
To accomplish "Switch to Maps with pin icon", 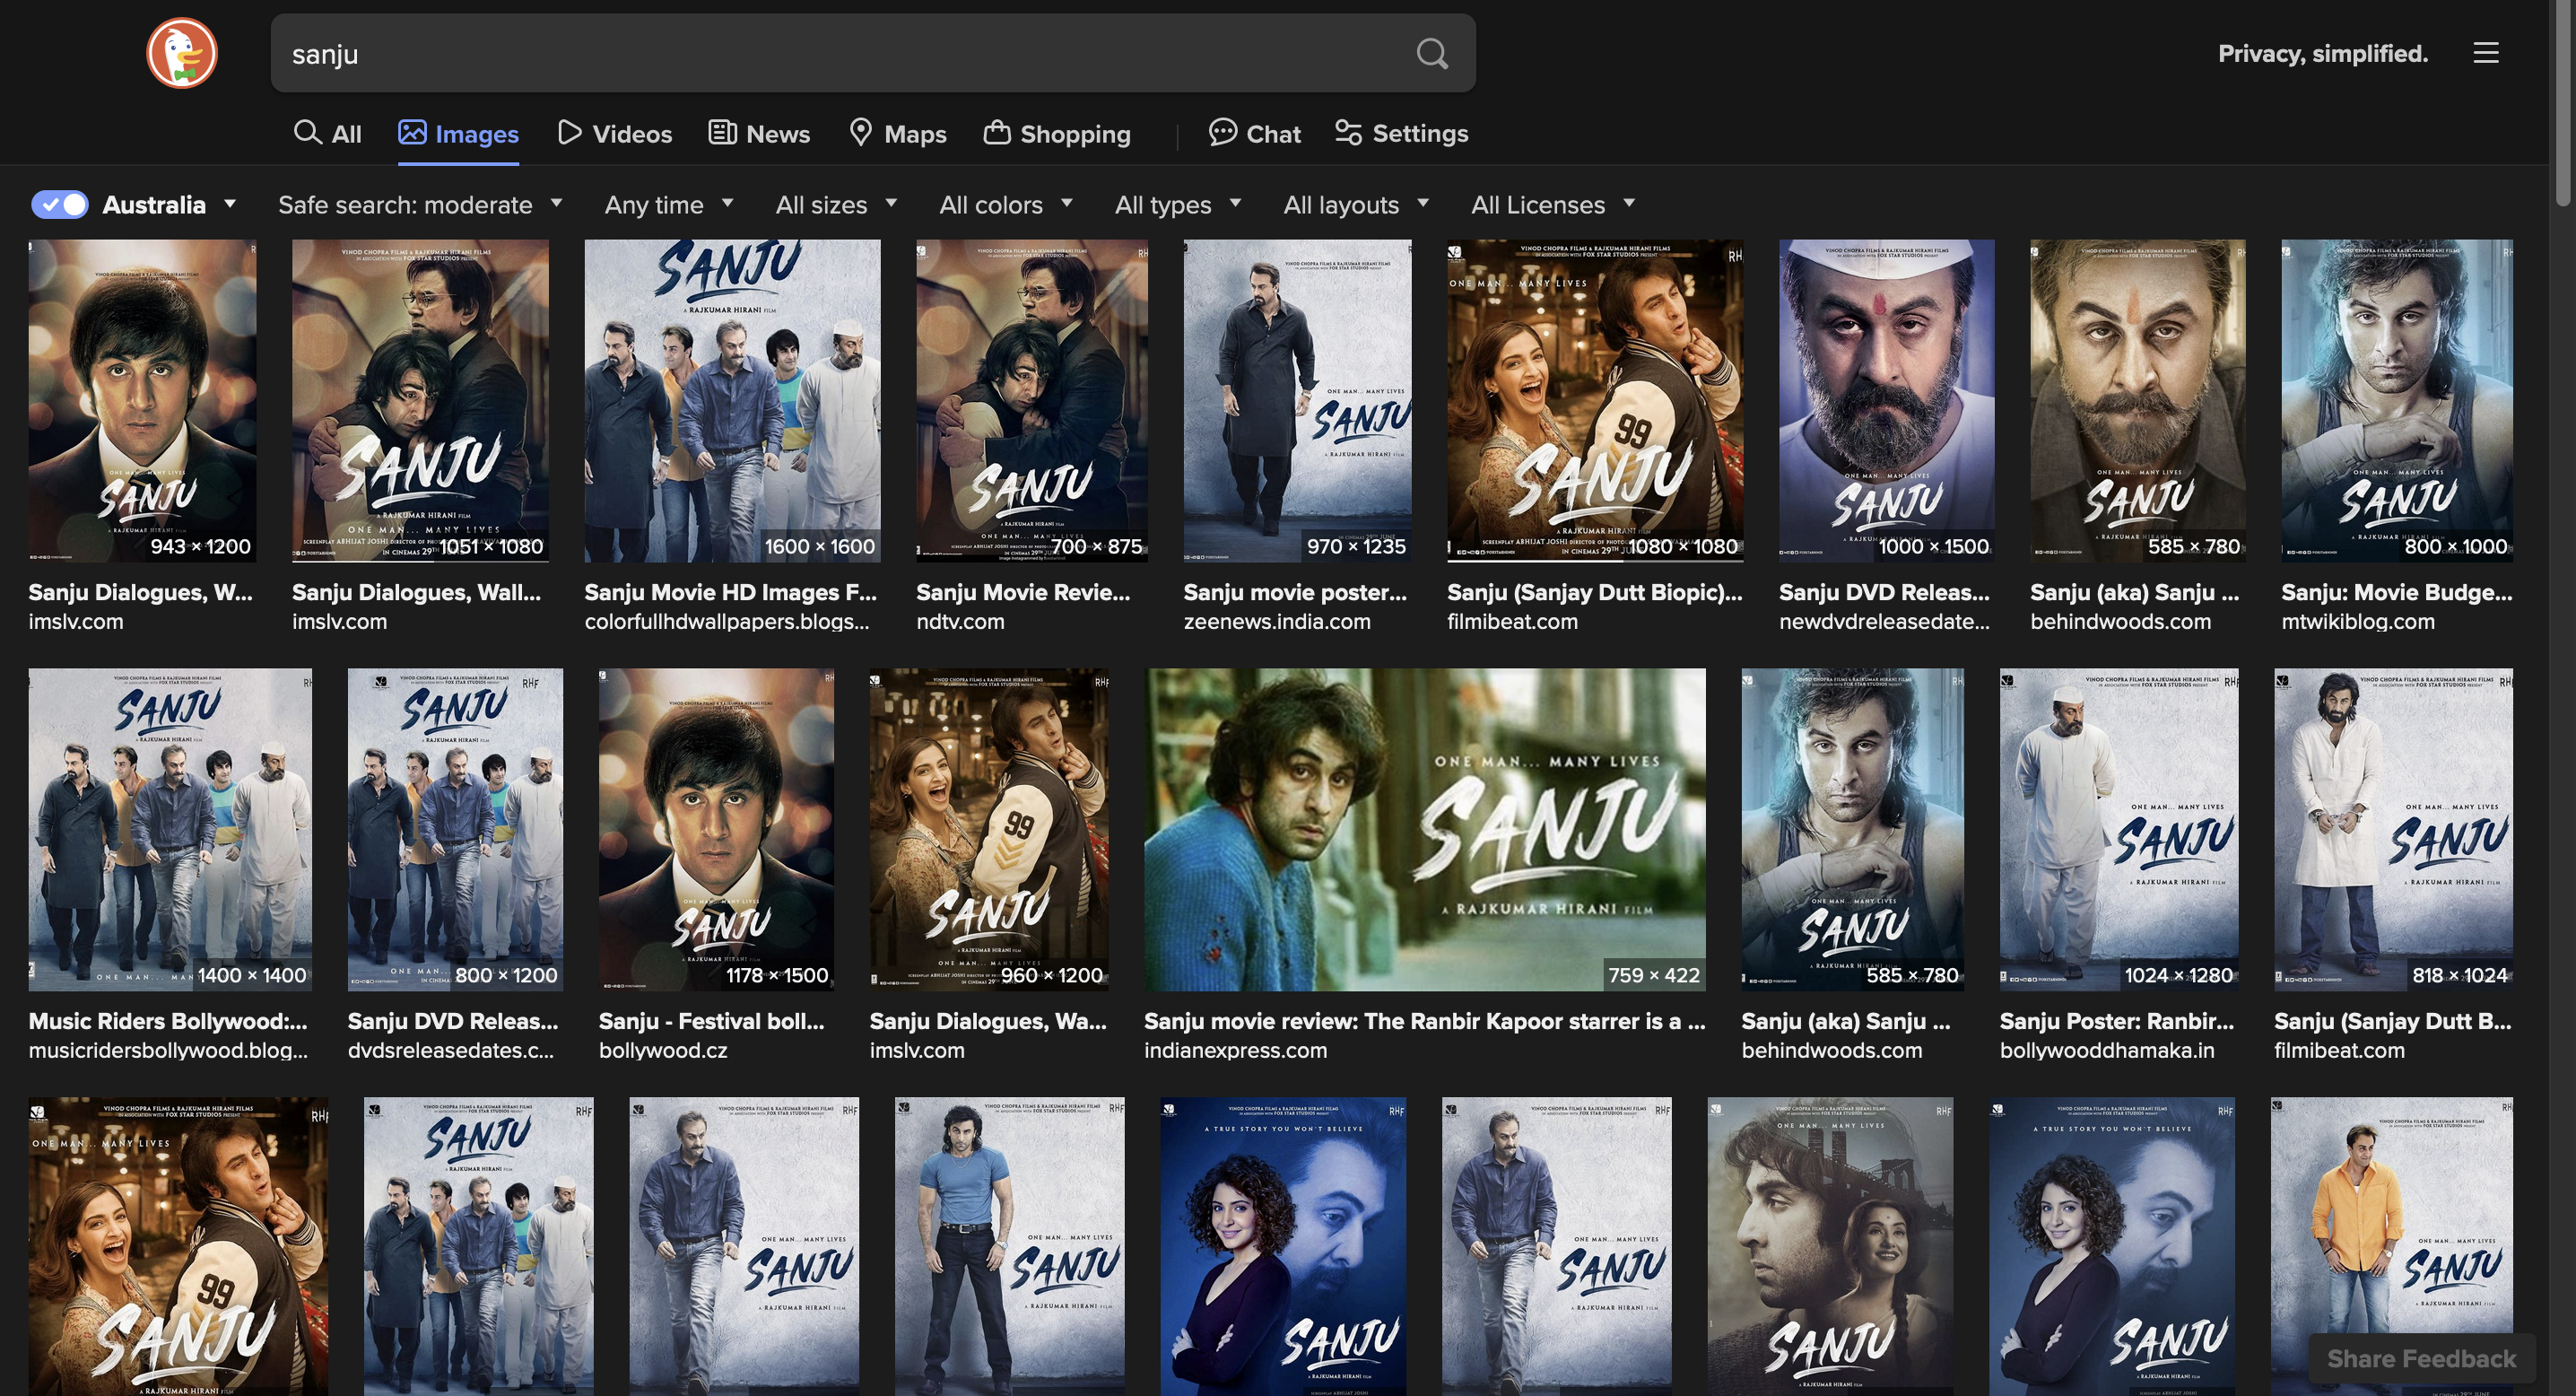I will point(897,133).
